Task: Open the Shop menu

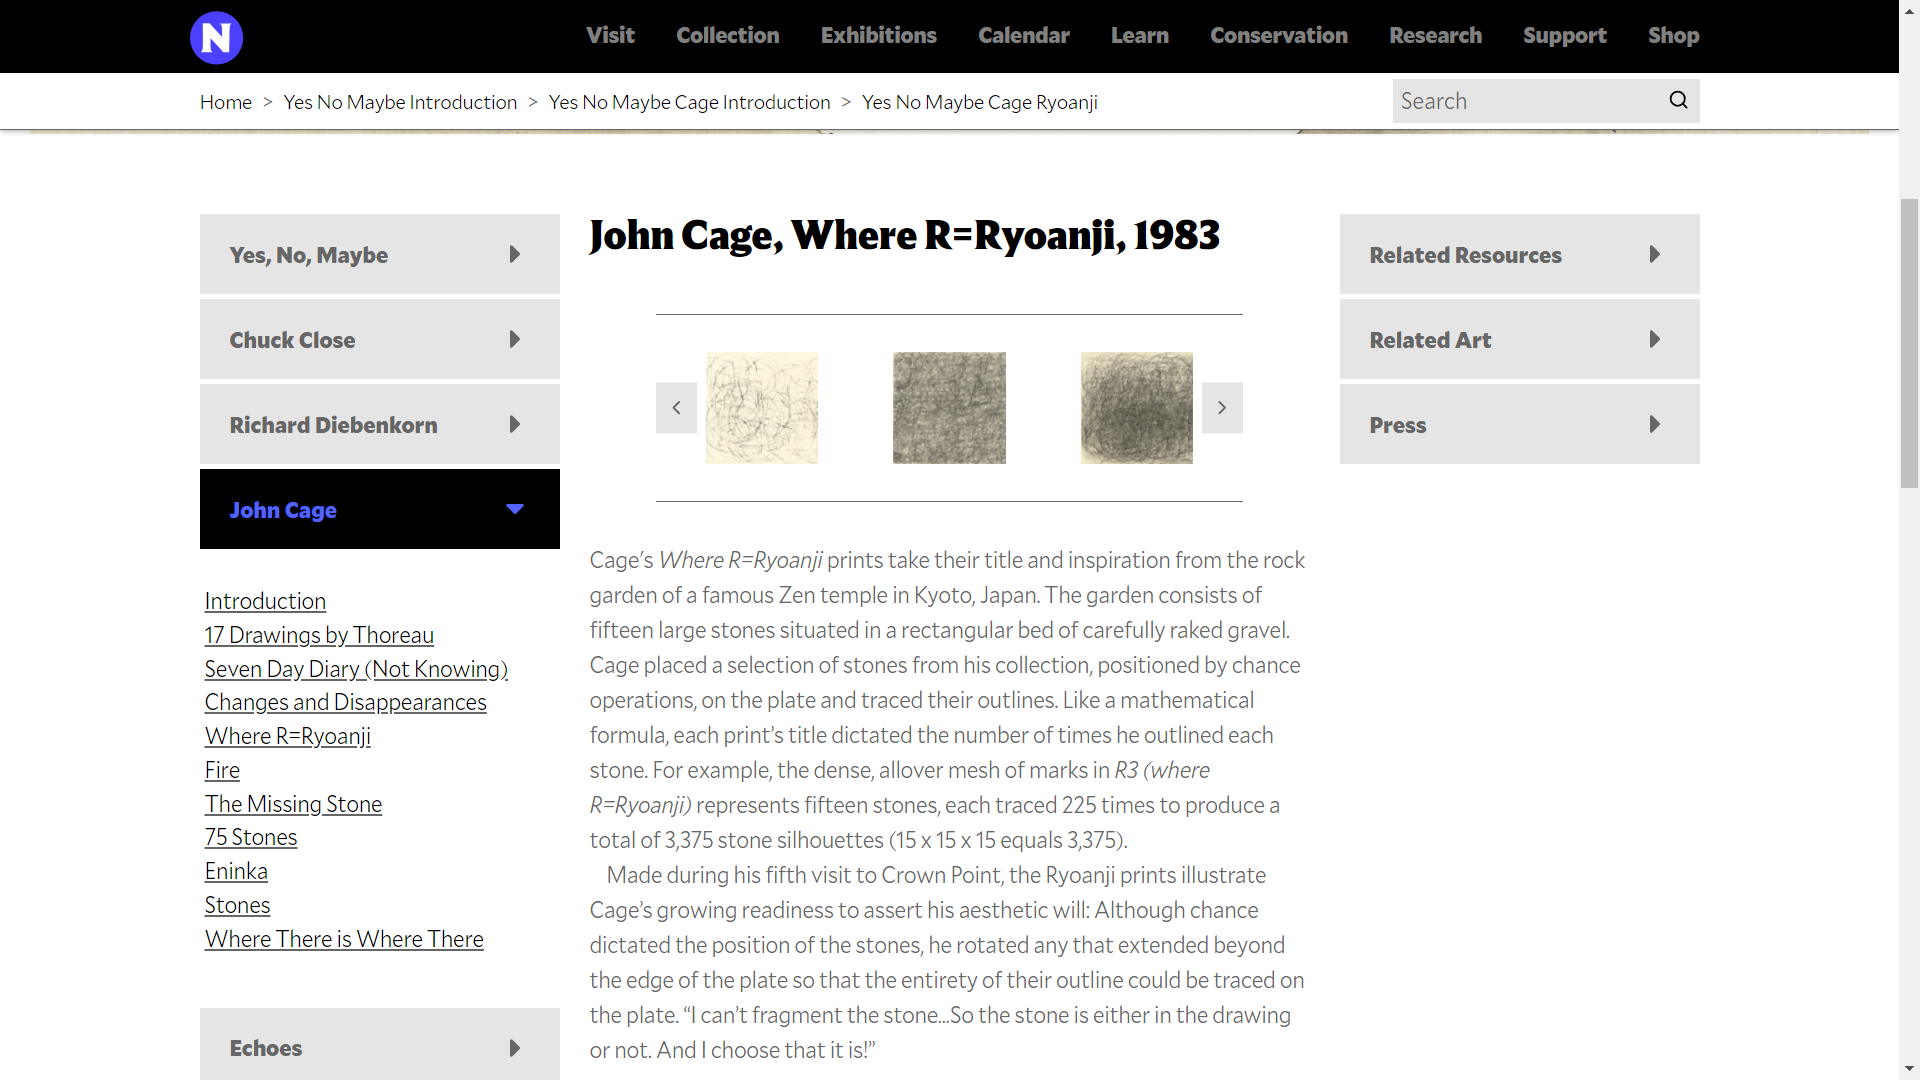Action: coord(1673,36)
